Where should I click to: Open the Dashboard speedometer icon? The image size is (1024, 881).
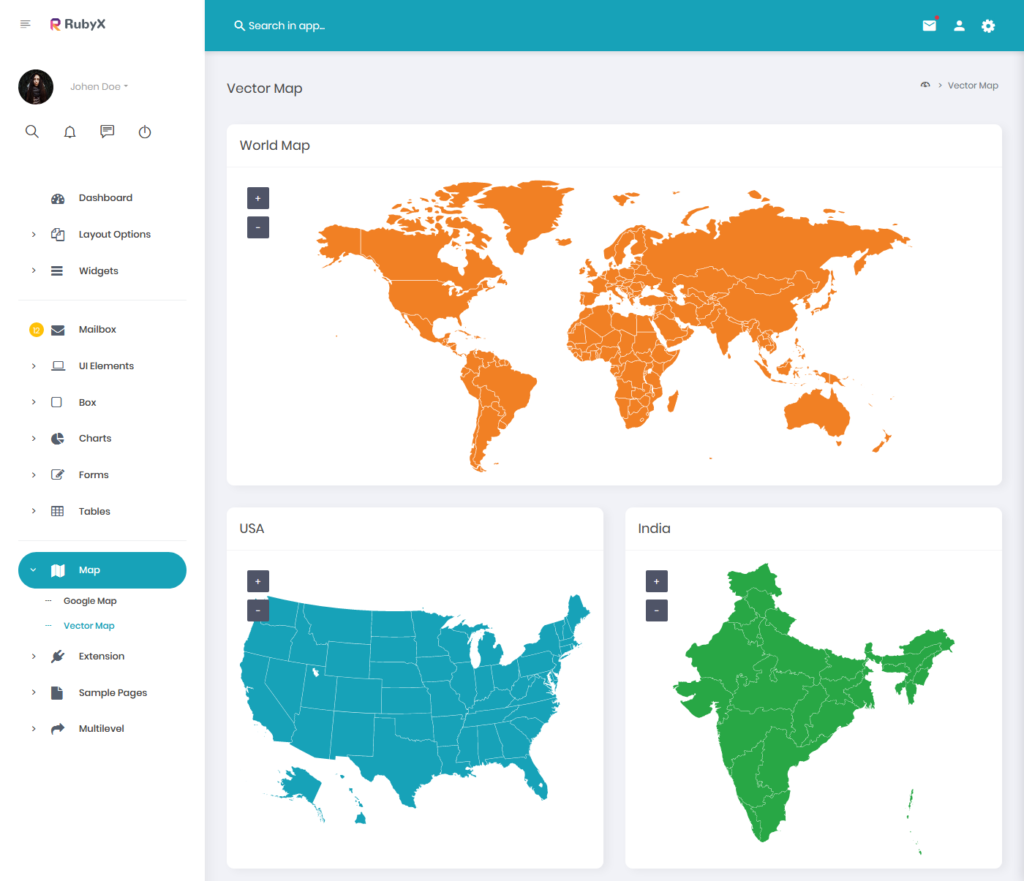point(56,197)
